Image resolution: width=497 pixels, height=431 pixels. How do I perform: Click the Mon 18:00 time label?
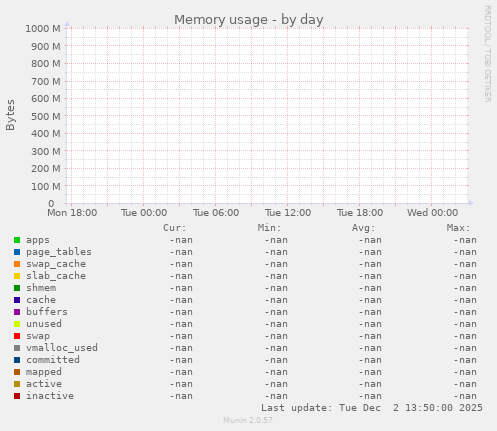(72, 213)
